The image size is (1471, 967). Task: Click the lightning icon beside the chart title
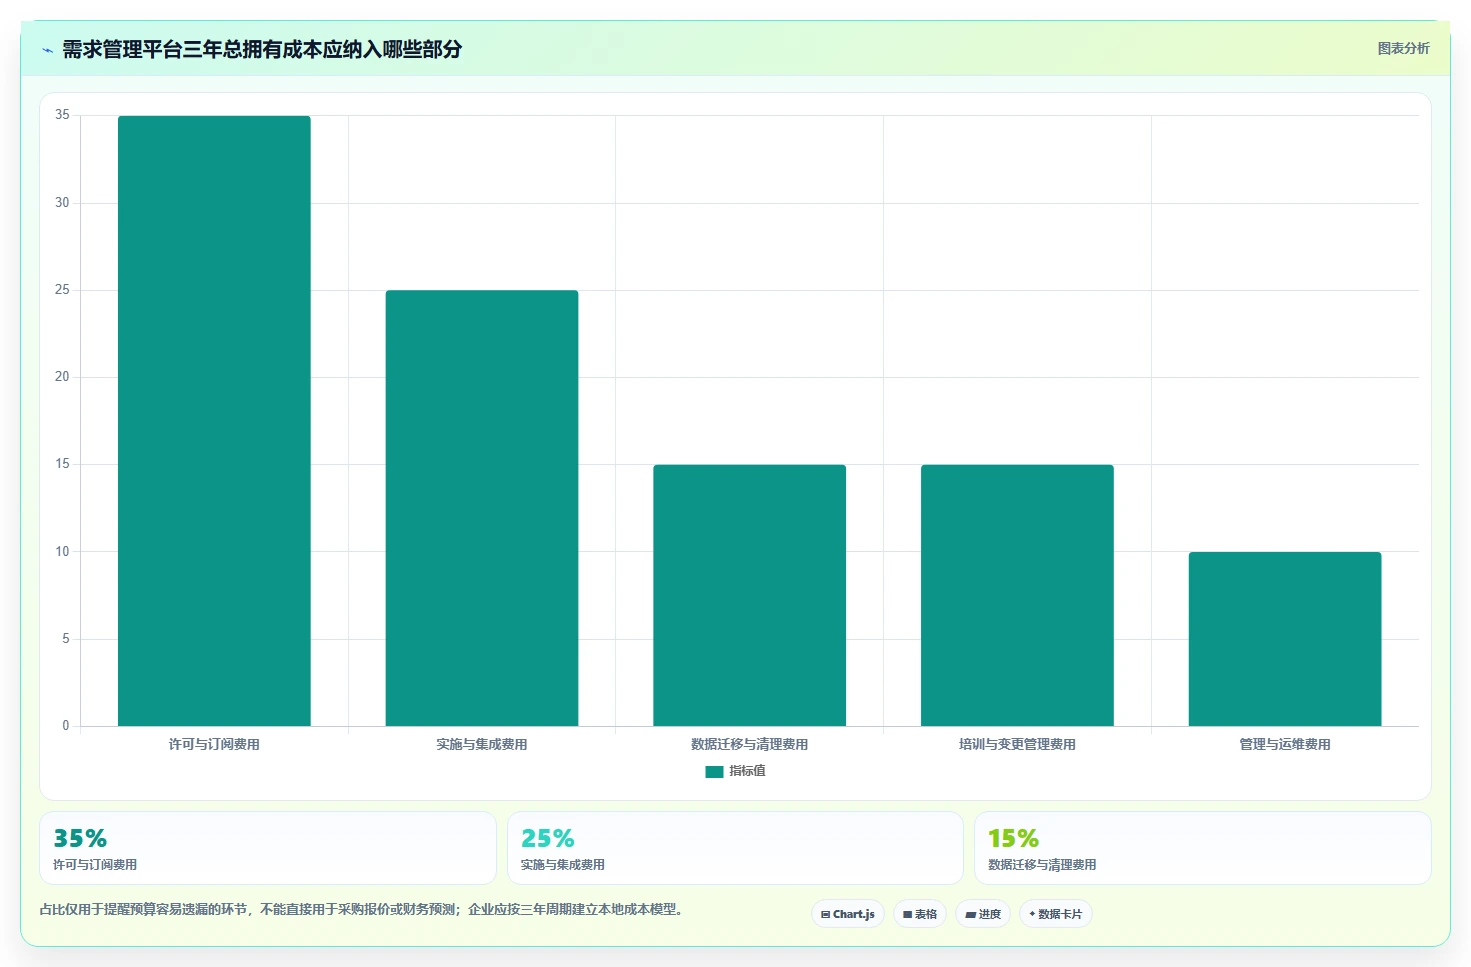(x=47, y=50)
